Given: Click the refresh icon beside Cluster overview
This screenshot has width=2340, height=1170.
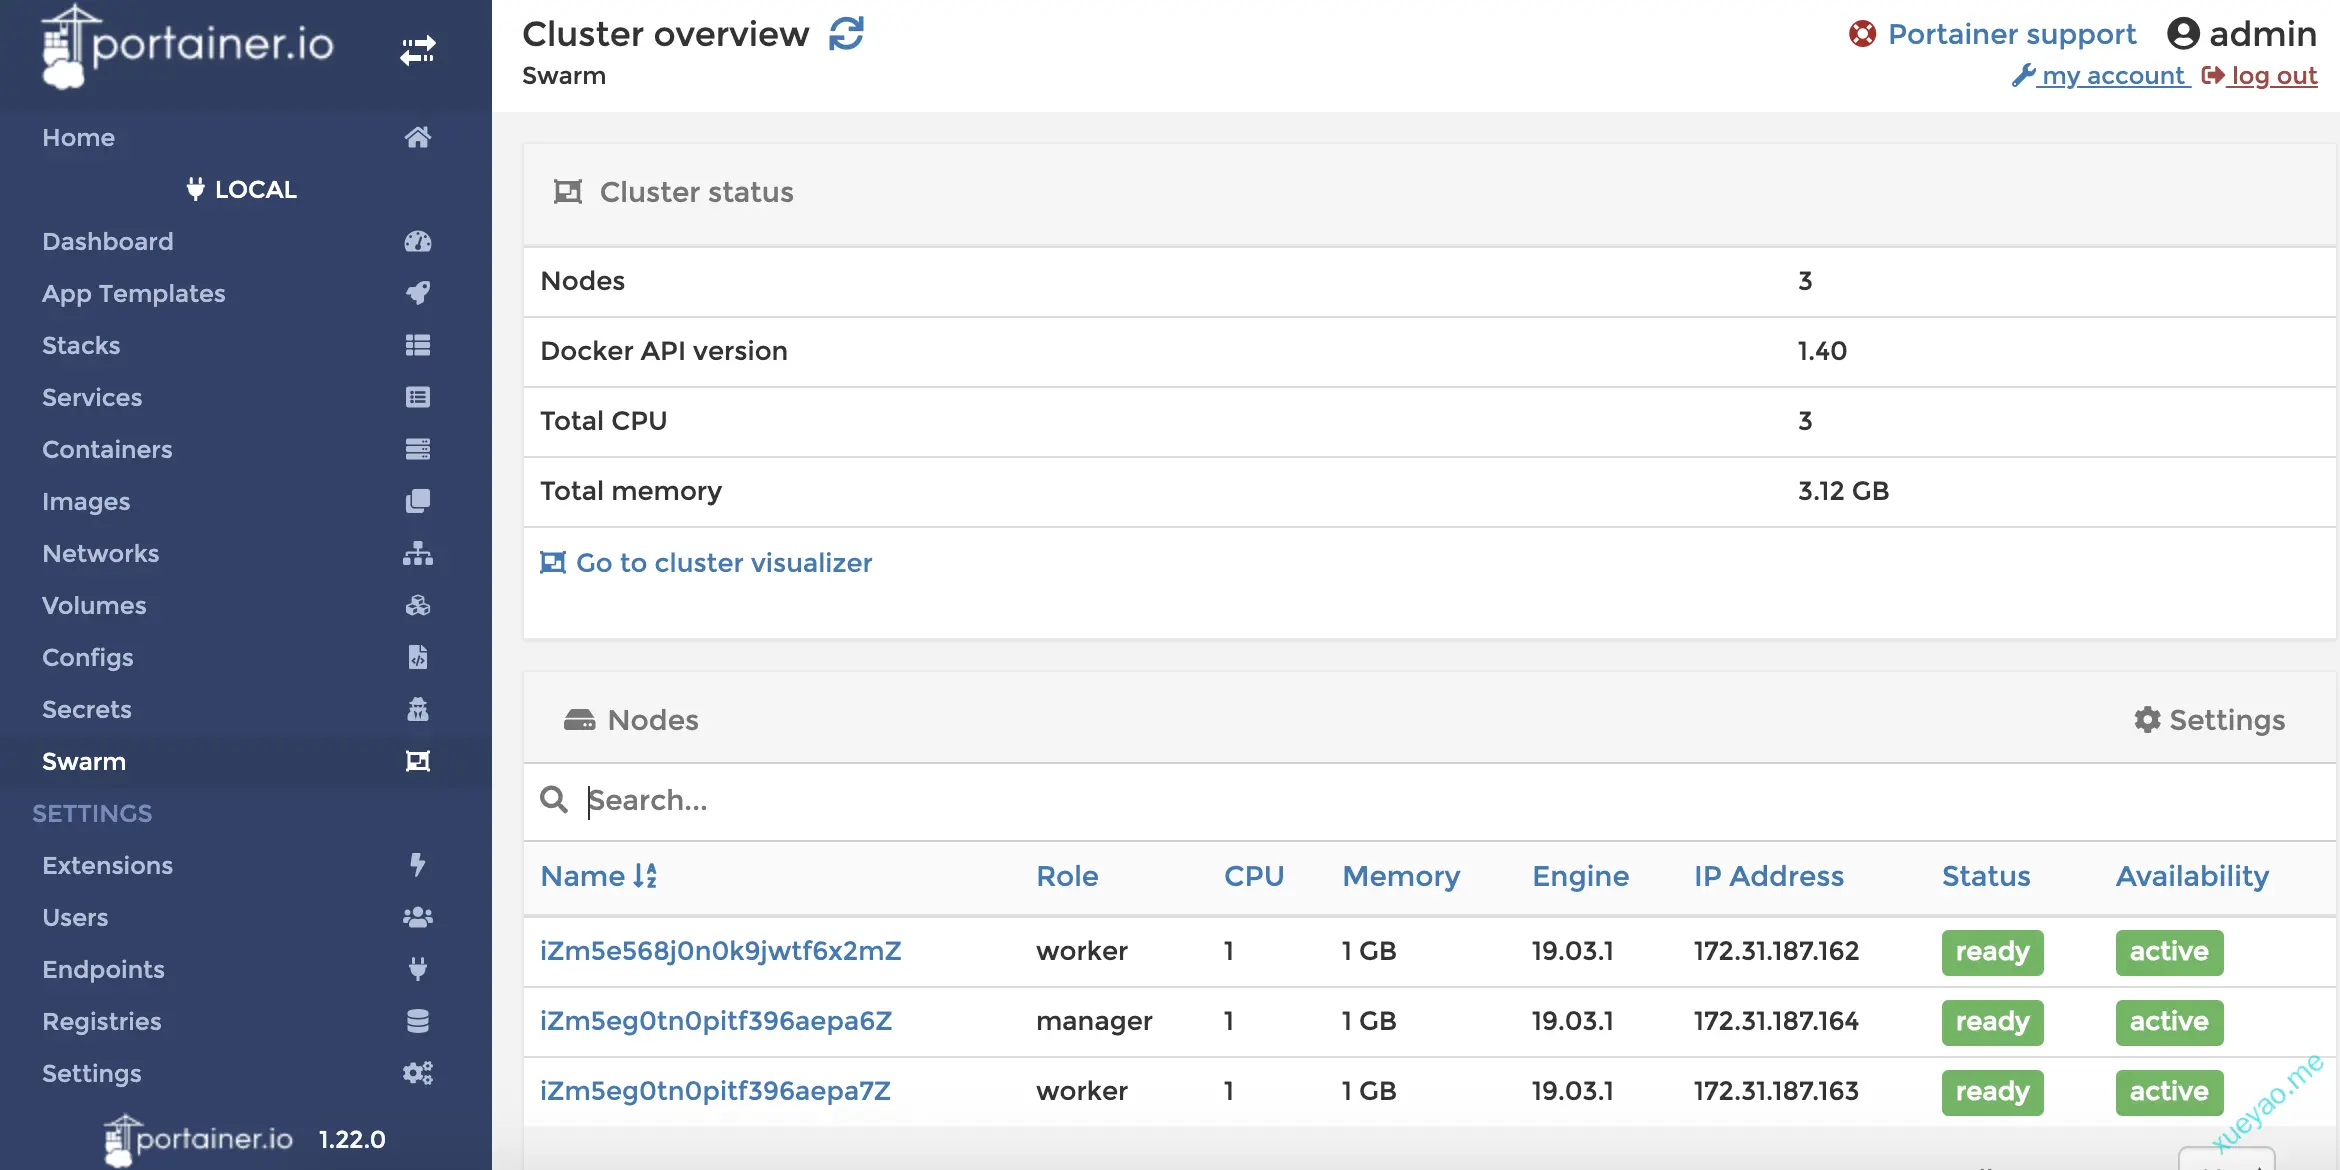Looking at the screenshot, I should point(846,34).
